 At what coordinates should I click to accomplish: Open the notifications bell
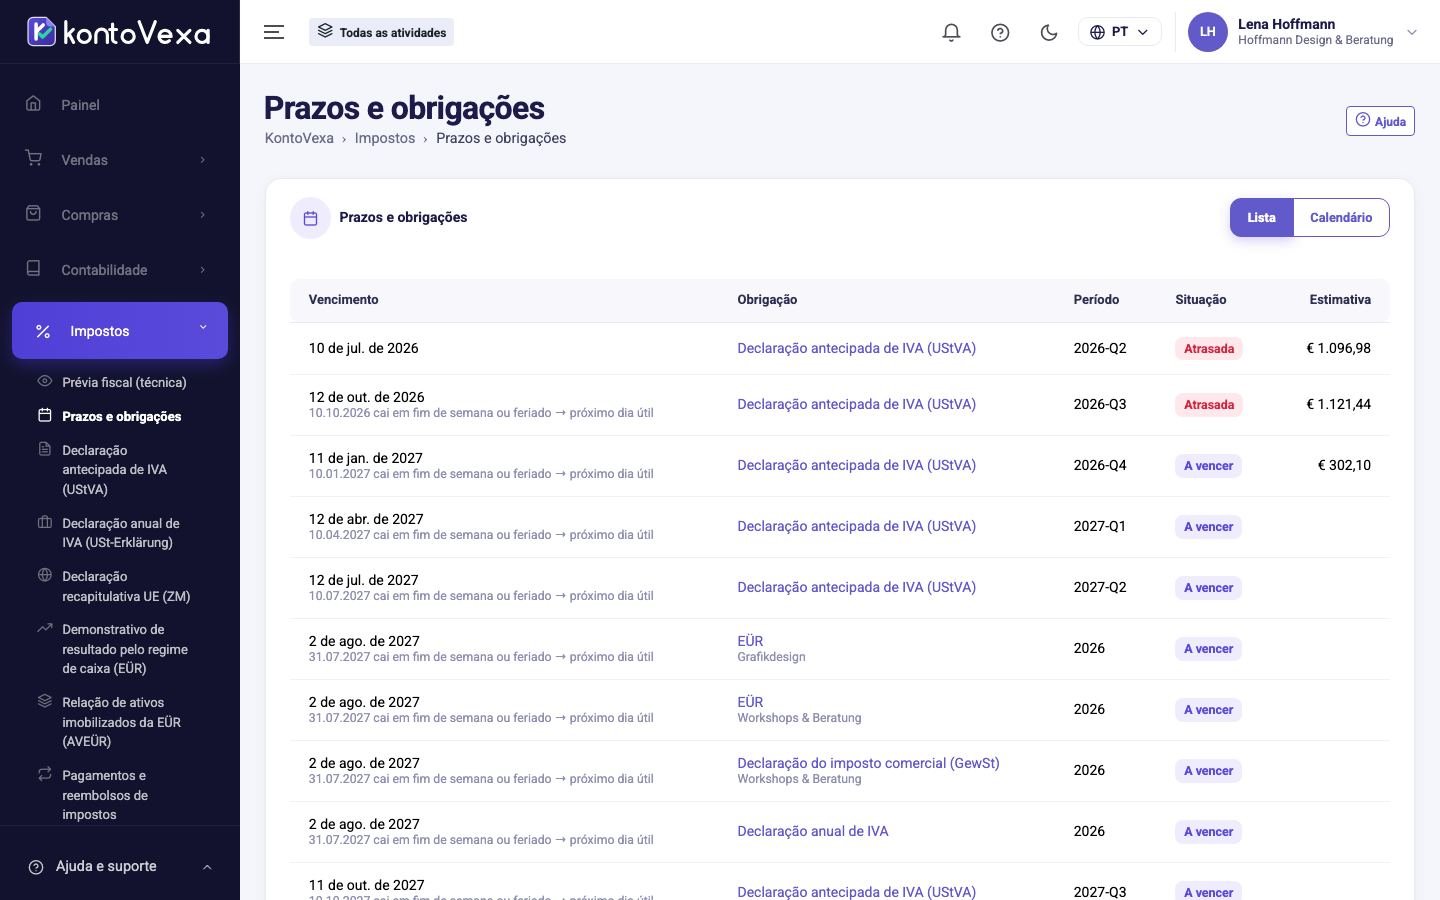[x=951, y=32]
